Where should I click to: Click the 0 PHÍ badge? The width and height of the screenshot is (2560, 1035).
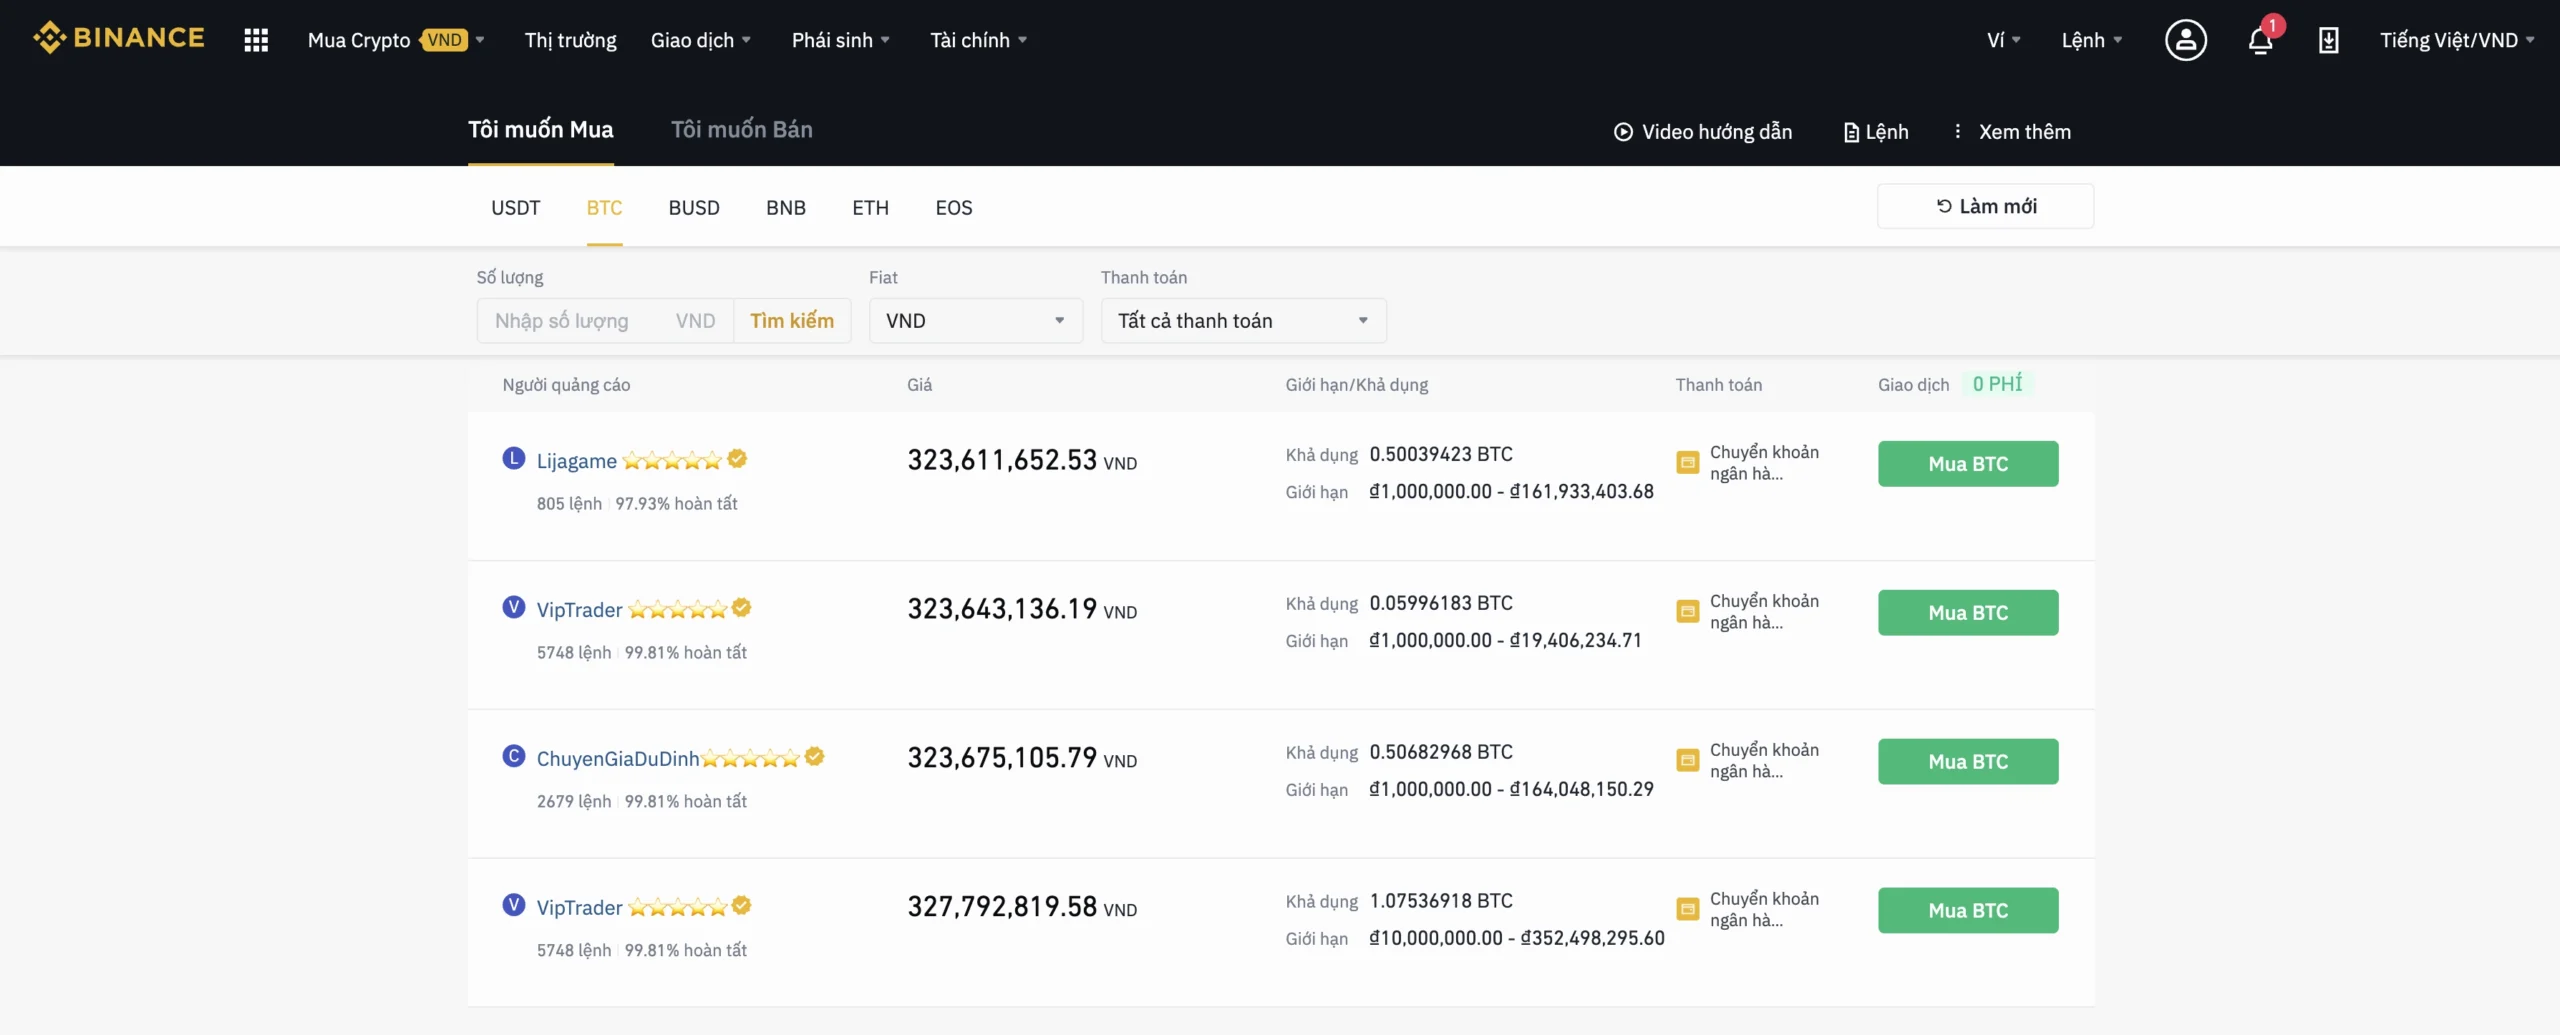(1997, 384)
